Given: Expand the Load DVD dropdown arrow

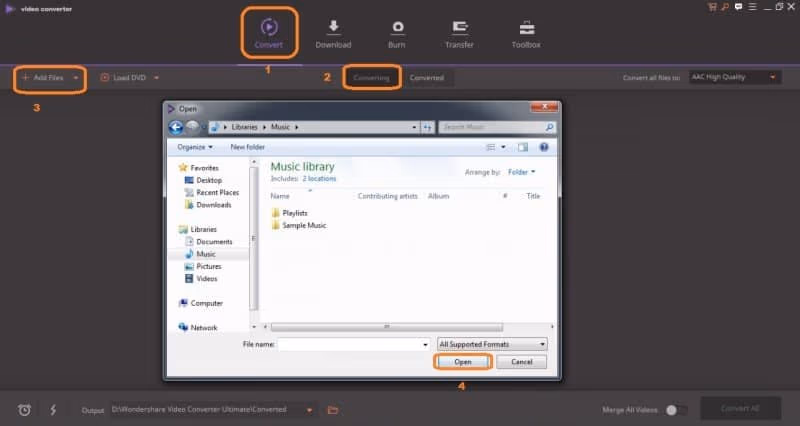Looking at the screenshot, I should (x=156, y=78).
